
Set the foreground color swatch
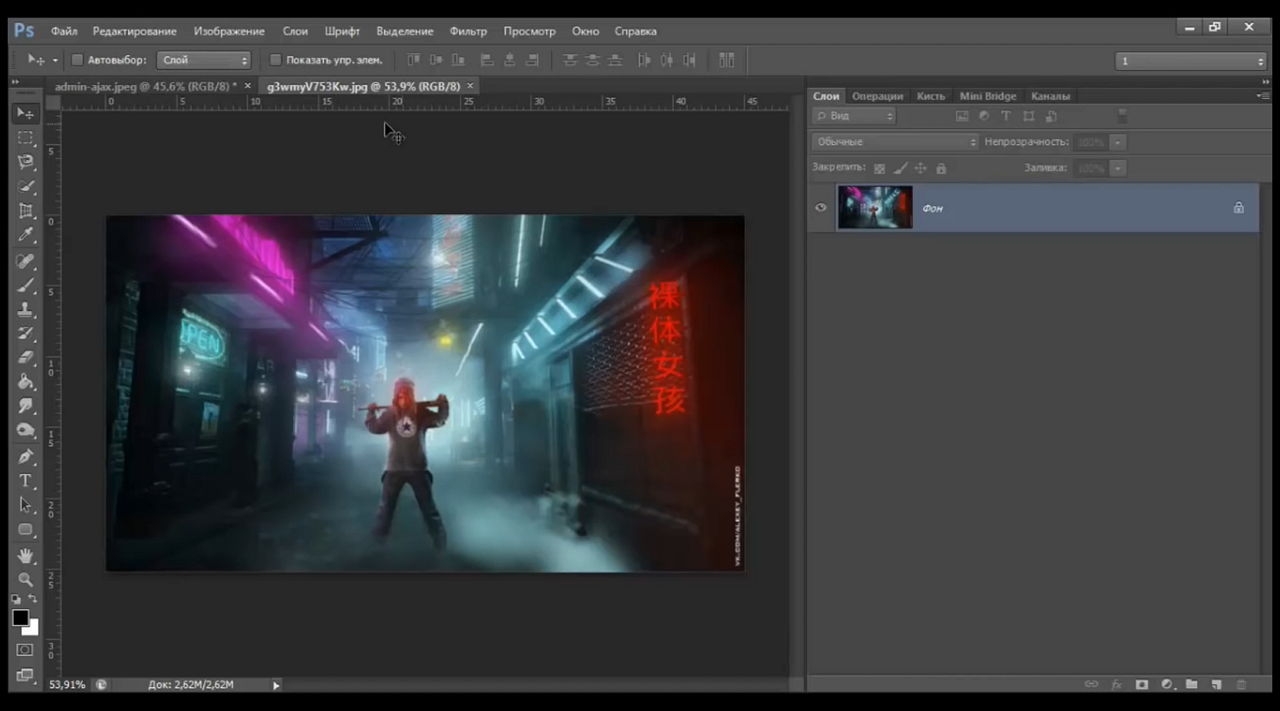19,617
